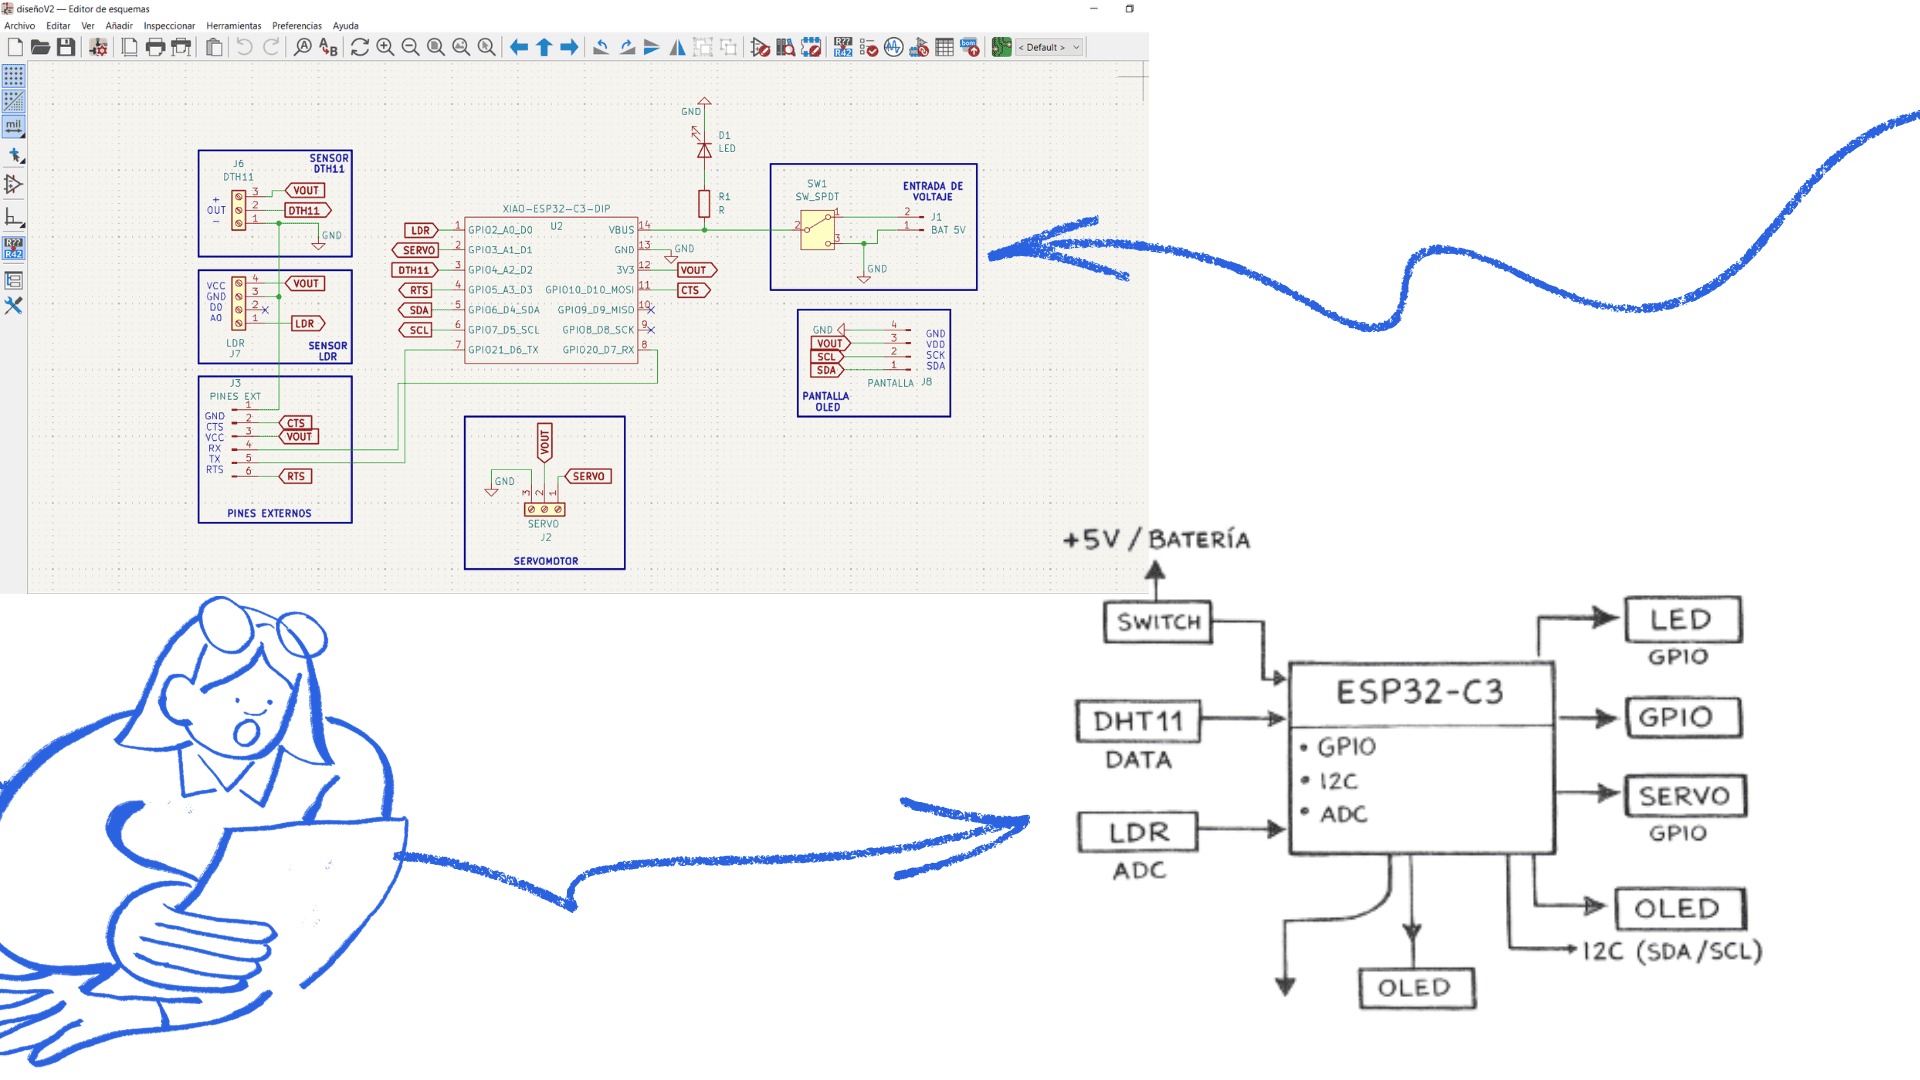Click the Find text icon

pyautogui.click(x=302, y=47)
